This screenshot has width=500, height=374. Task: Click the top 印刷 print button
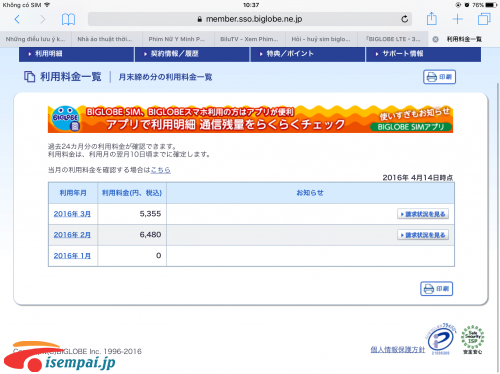pos(439,77)
